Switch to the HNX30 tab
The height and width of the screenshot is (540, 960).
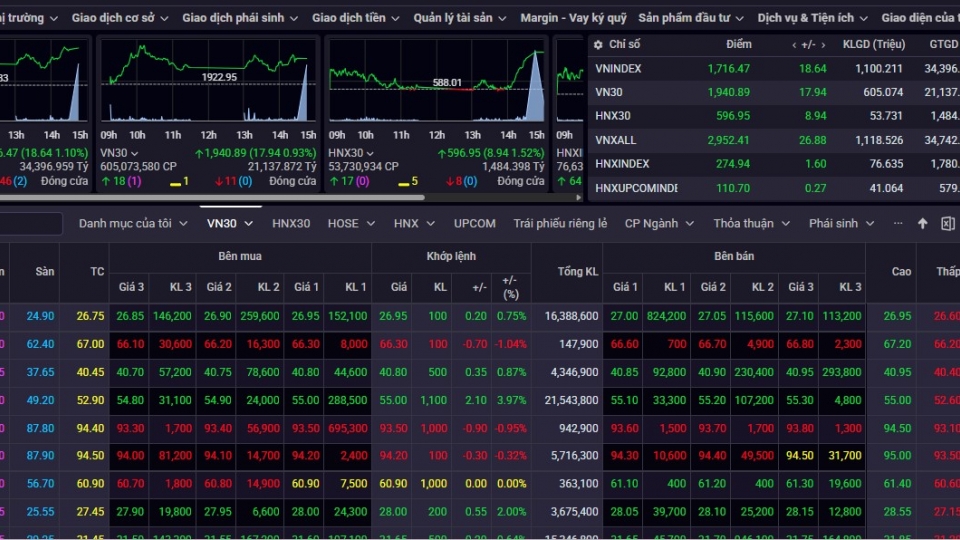(291, 224)
